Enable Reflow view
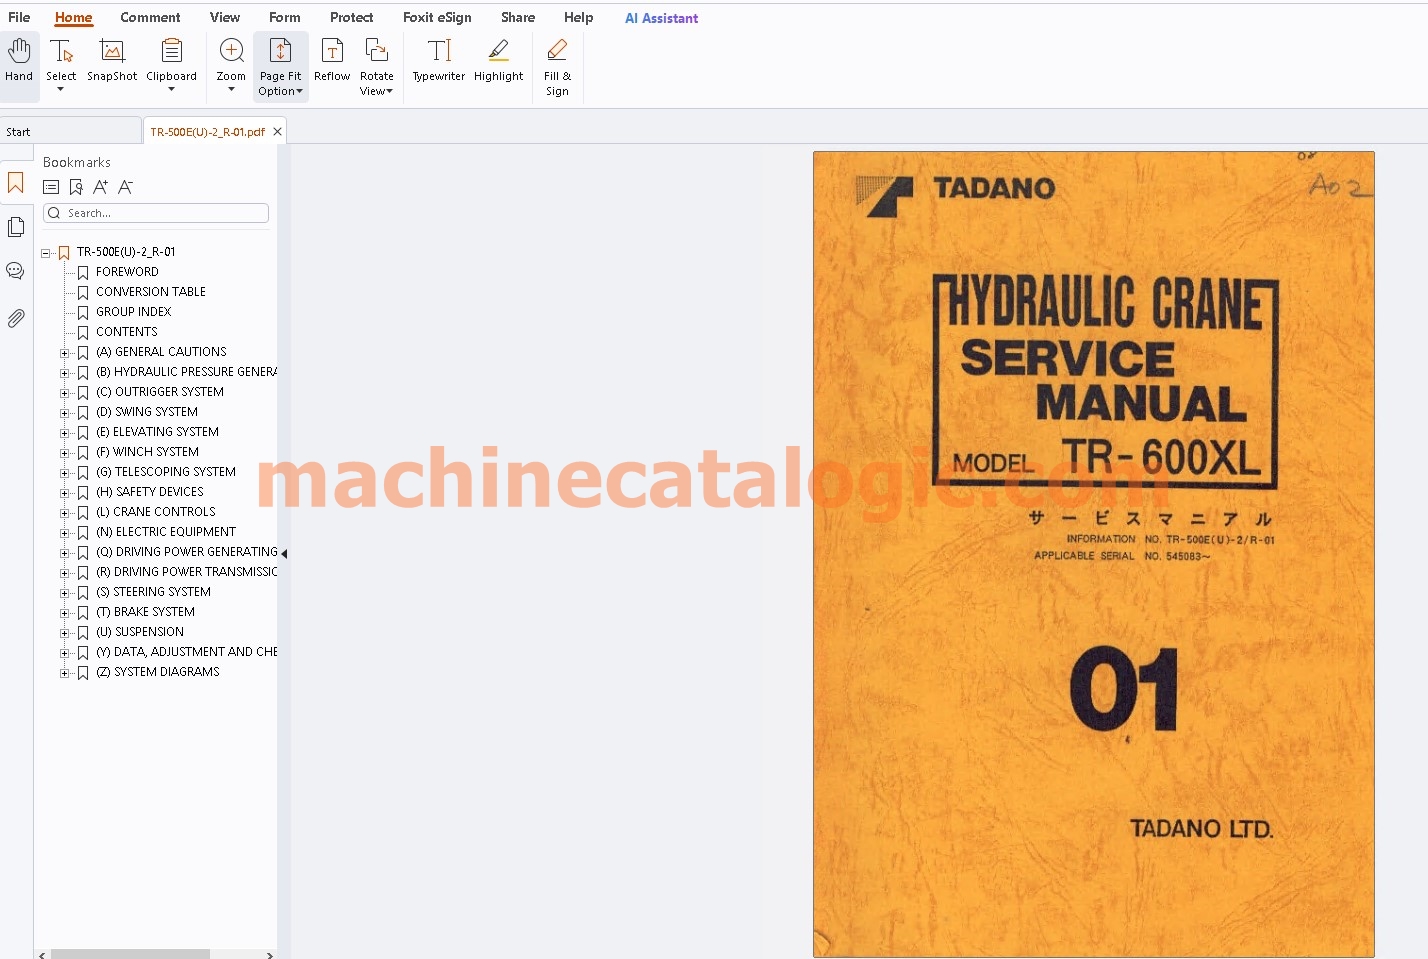1428x959 pixels. point(332,61)
